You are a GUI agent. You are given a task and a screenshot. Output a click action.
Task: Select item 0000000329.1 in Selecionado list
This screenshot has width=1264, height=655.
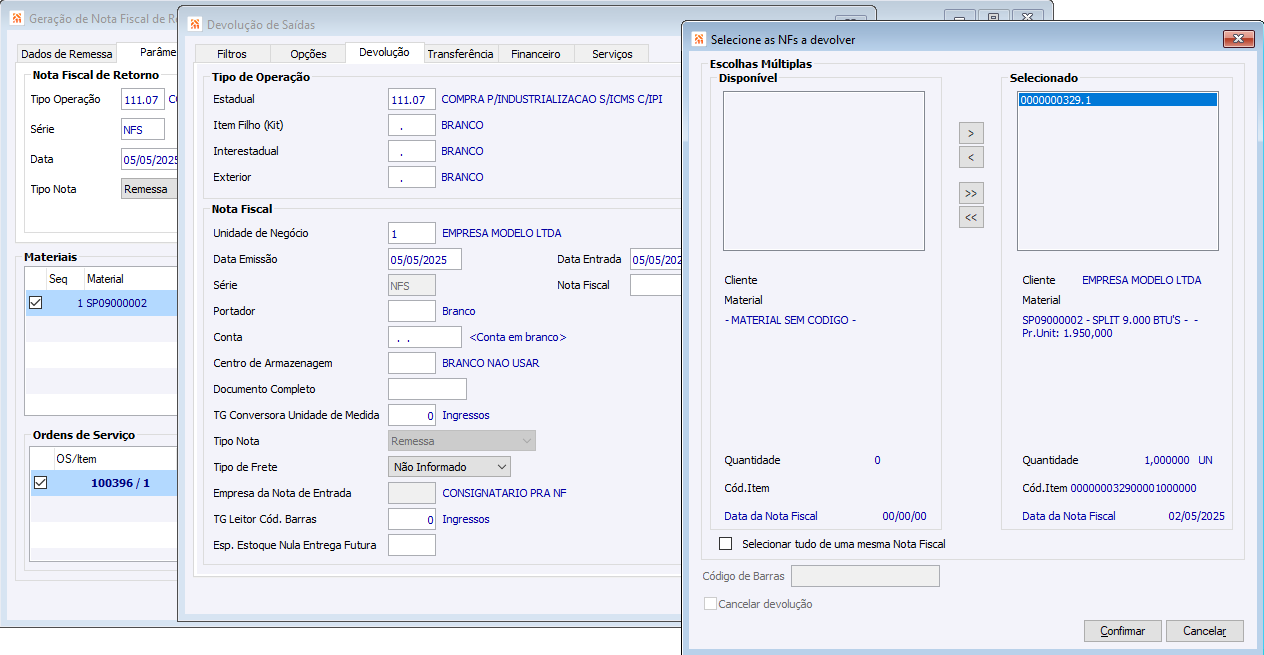coord(1117,100)
